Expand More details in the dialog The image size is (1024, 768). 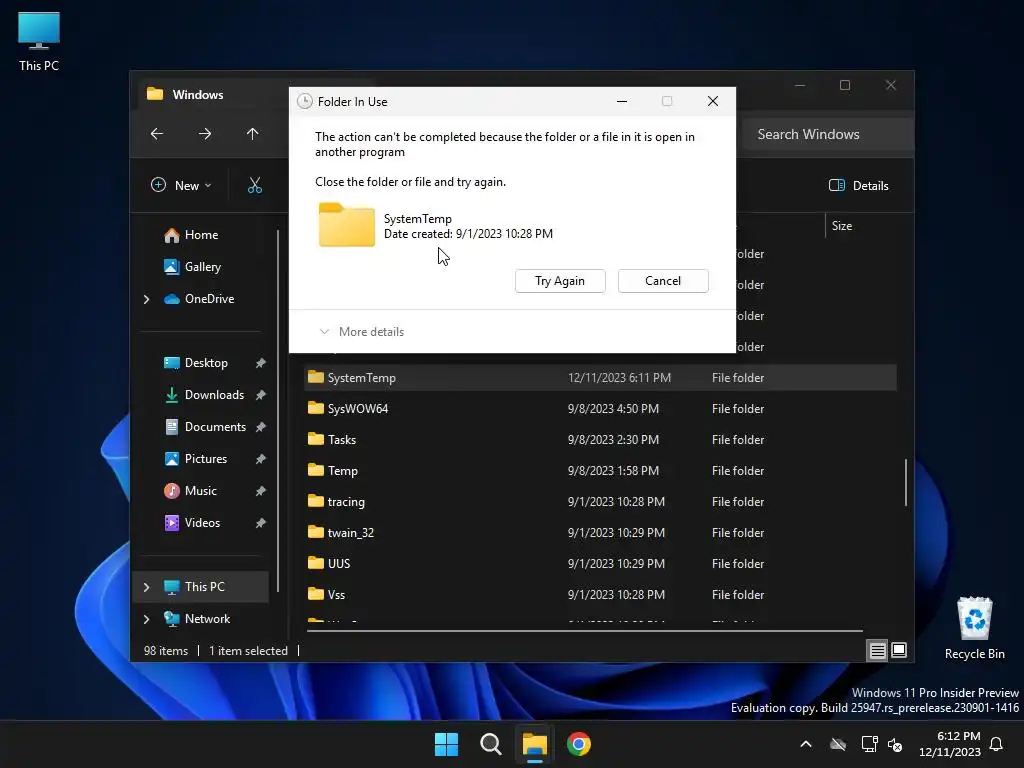click(x=362, y=332)
